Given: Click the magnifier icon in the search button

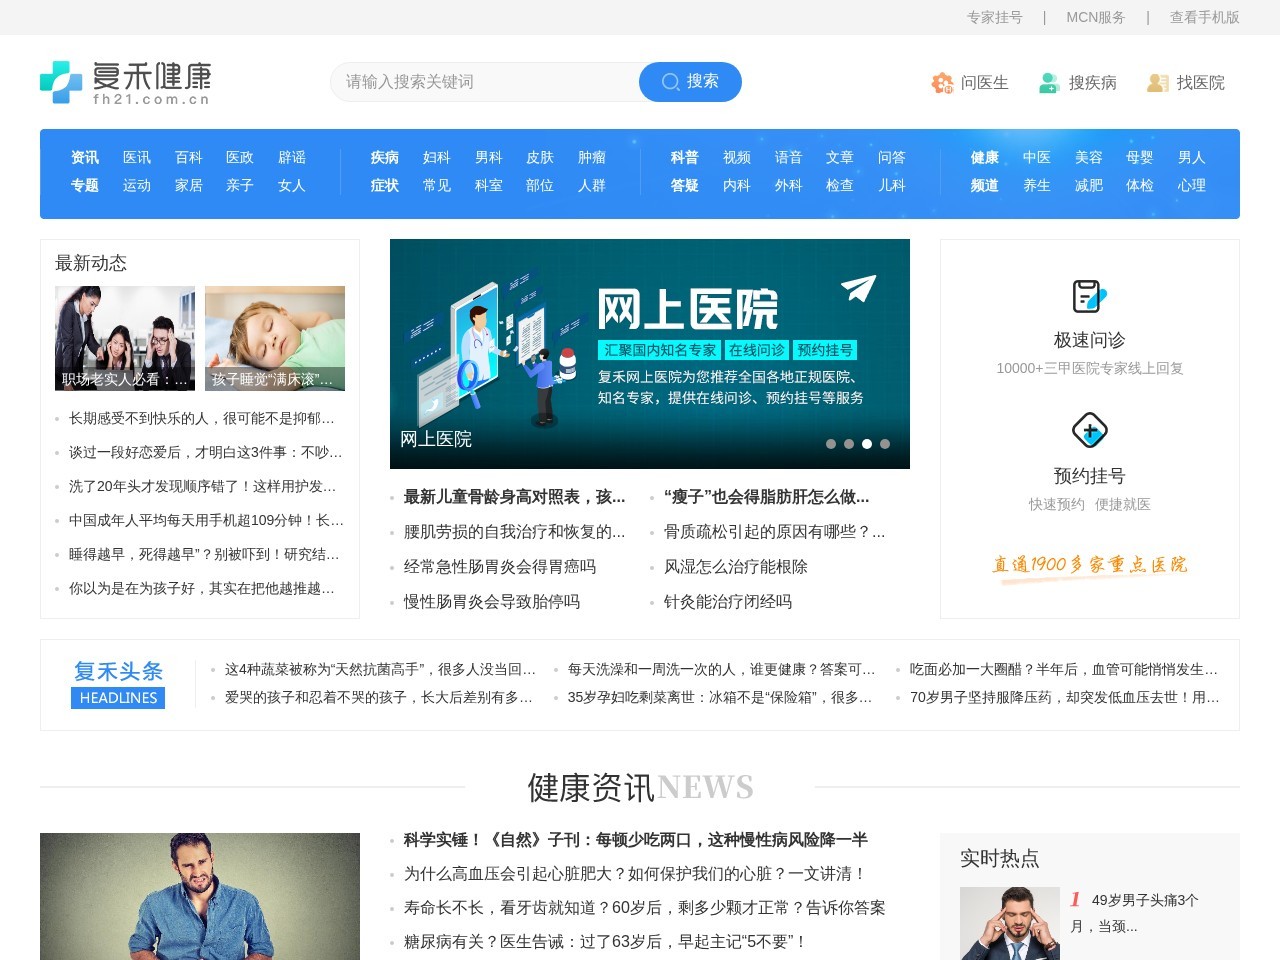Looking at the screenshot, I should click(670, 82).
